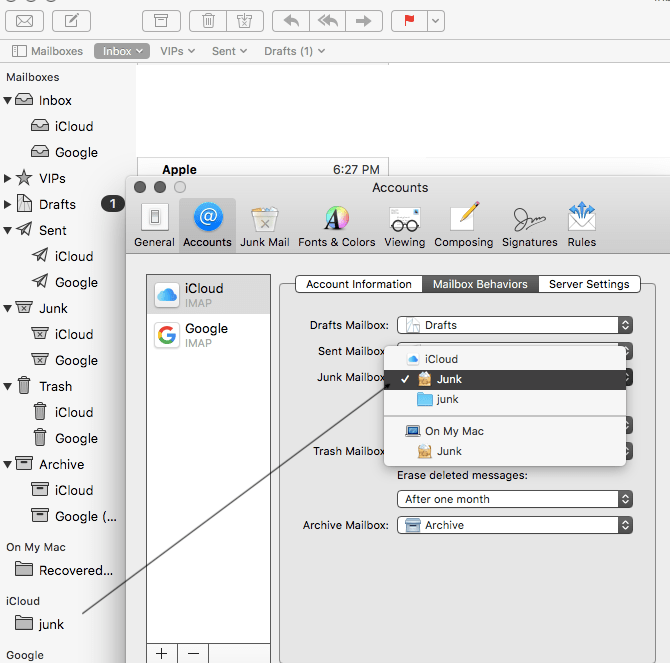Image resolution: width=670 pixels, height=663 pixels.
Task: Open Rules preferences pane
Action: [x=582, y=225]
